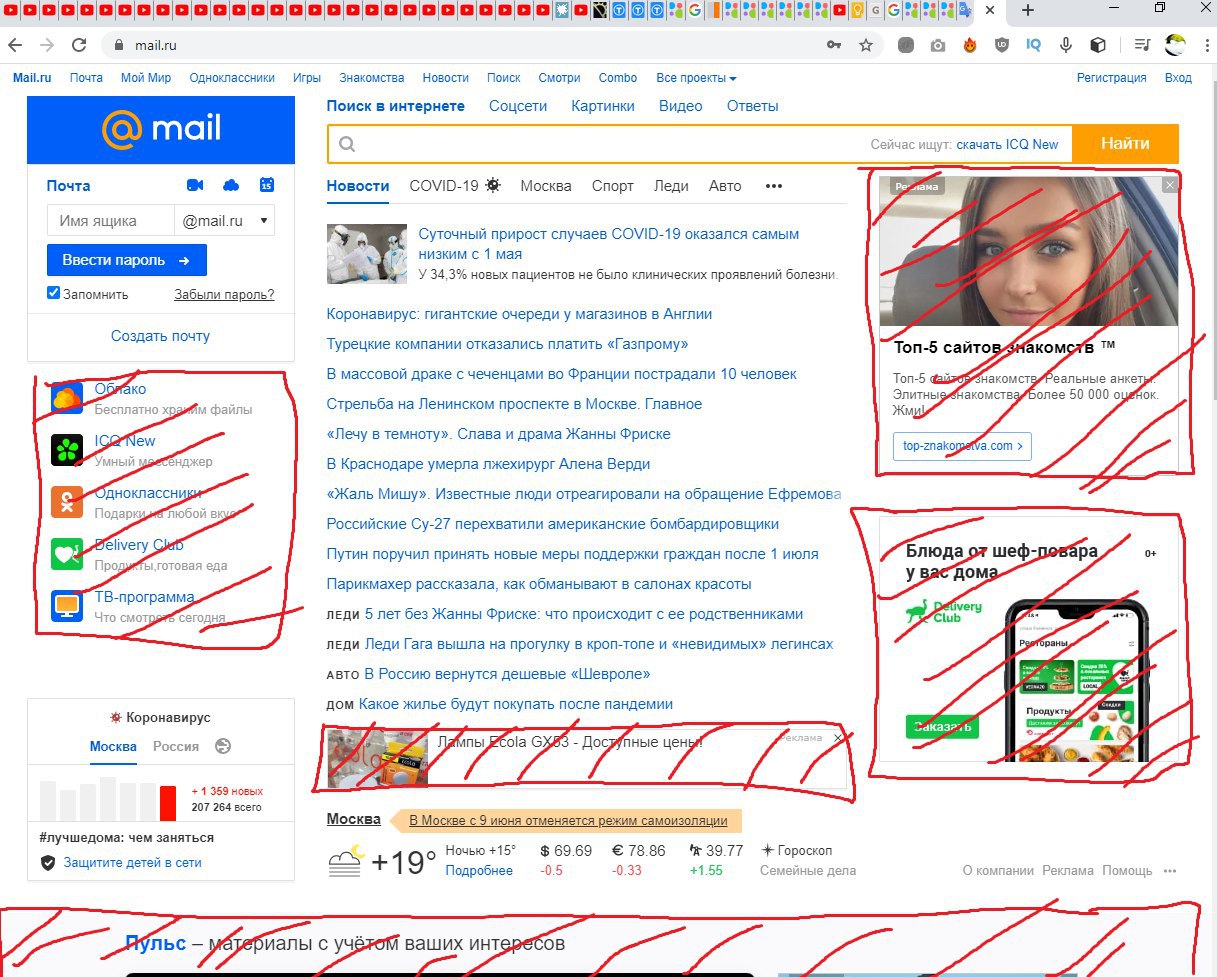
Task: Toggle the Запомнить checkbox
Action: 54,293
